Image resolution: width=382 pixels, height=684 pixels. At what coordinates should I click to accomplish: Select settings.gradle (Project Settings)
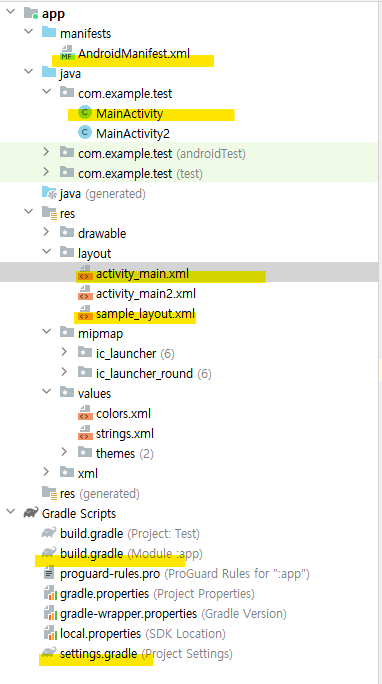(146, 654)
